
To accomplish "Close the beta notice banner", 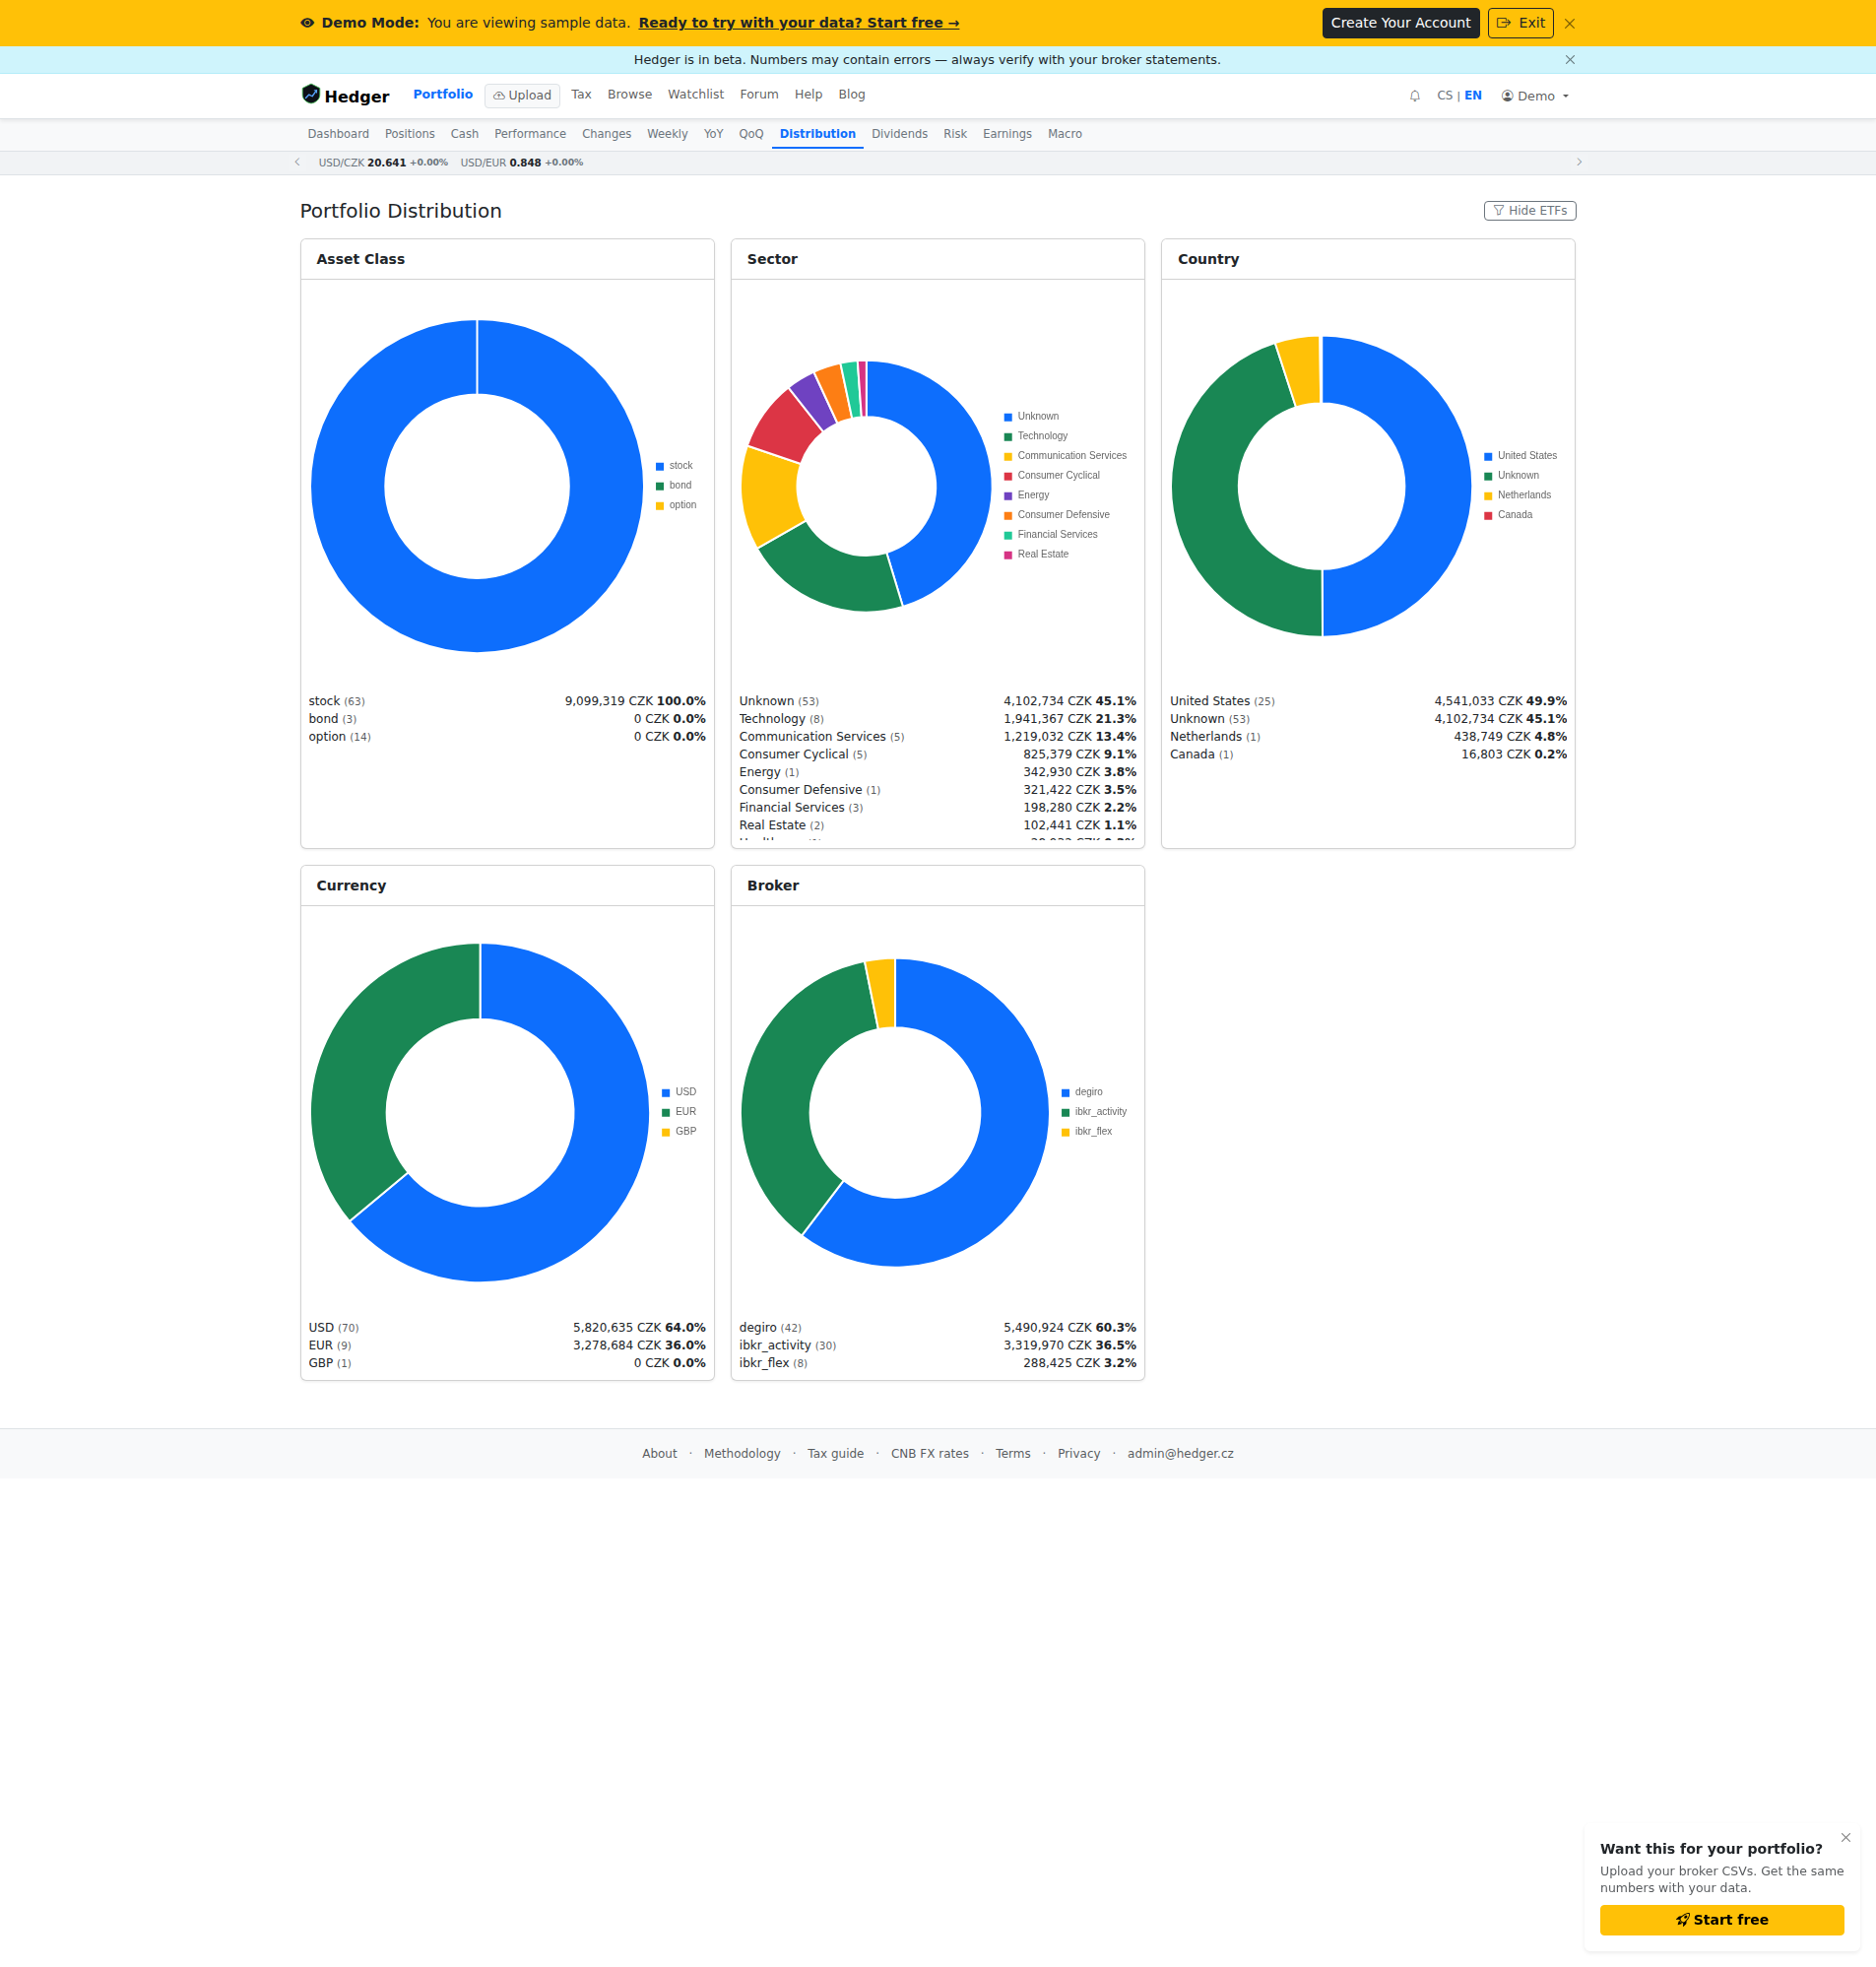I will tap(1569, 60).
